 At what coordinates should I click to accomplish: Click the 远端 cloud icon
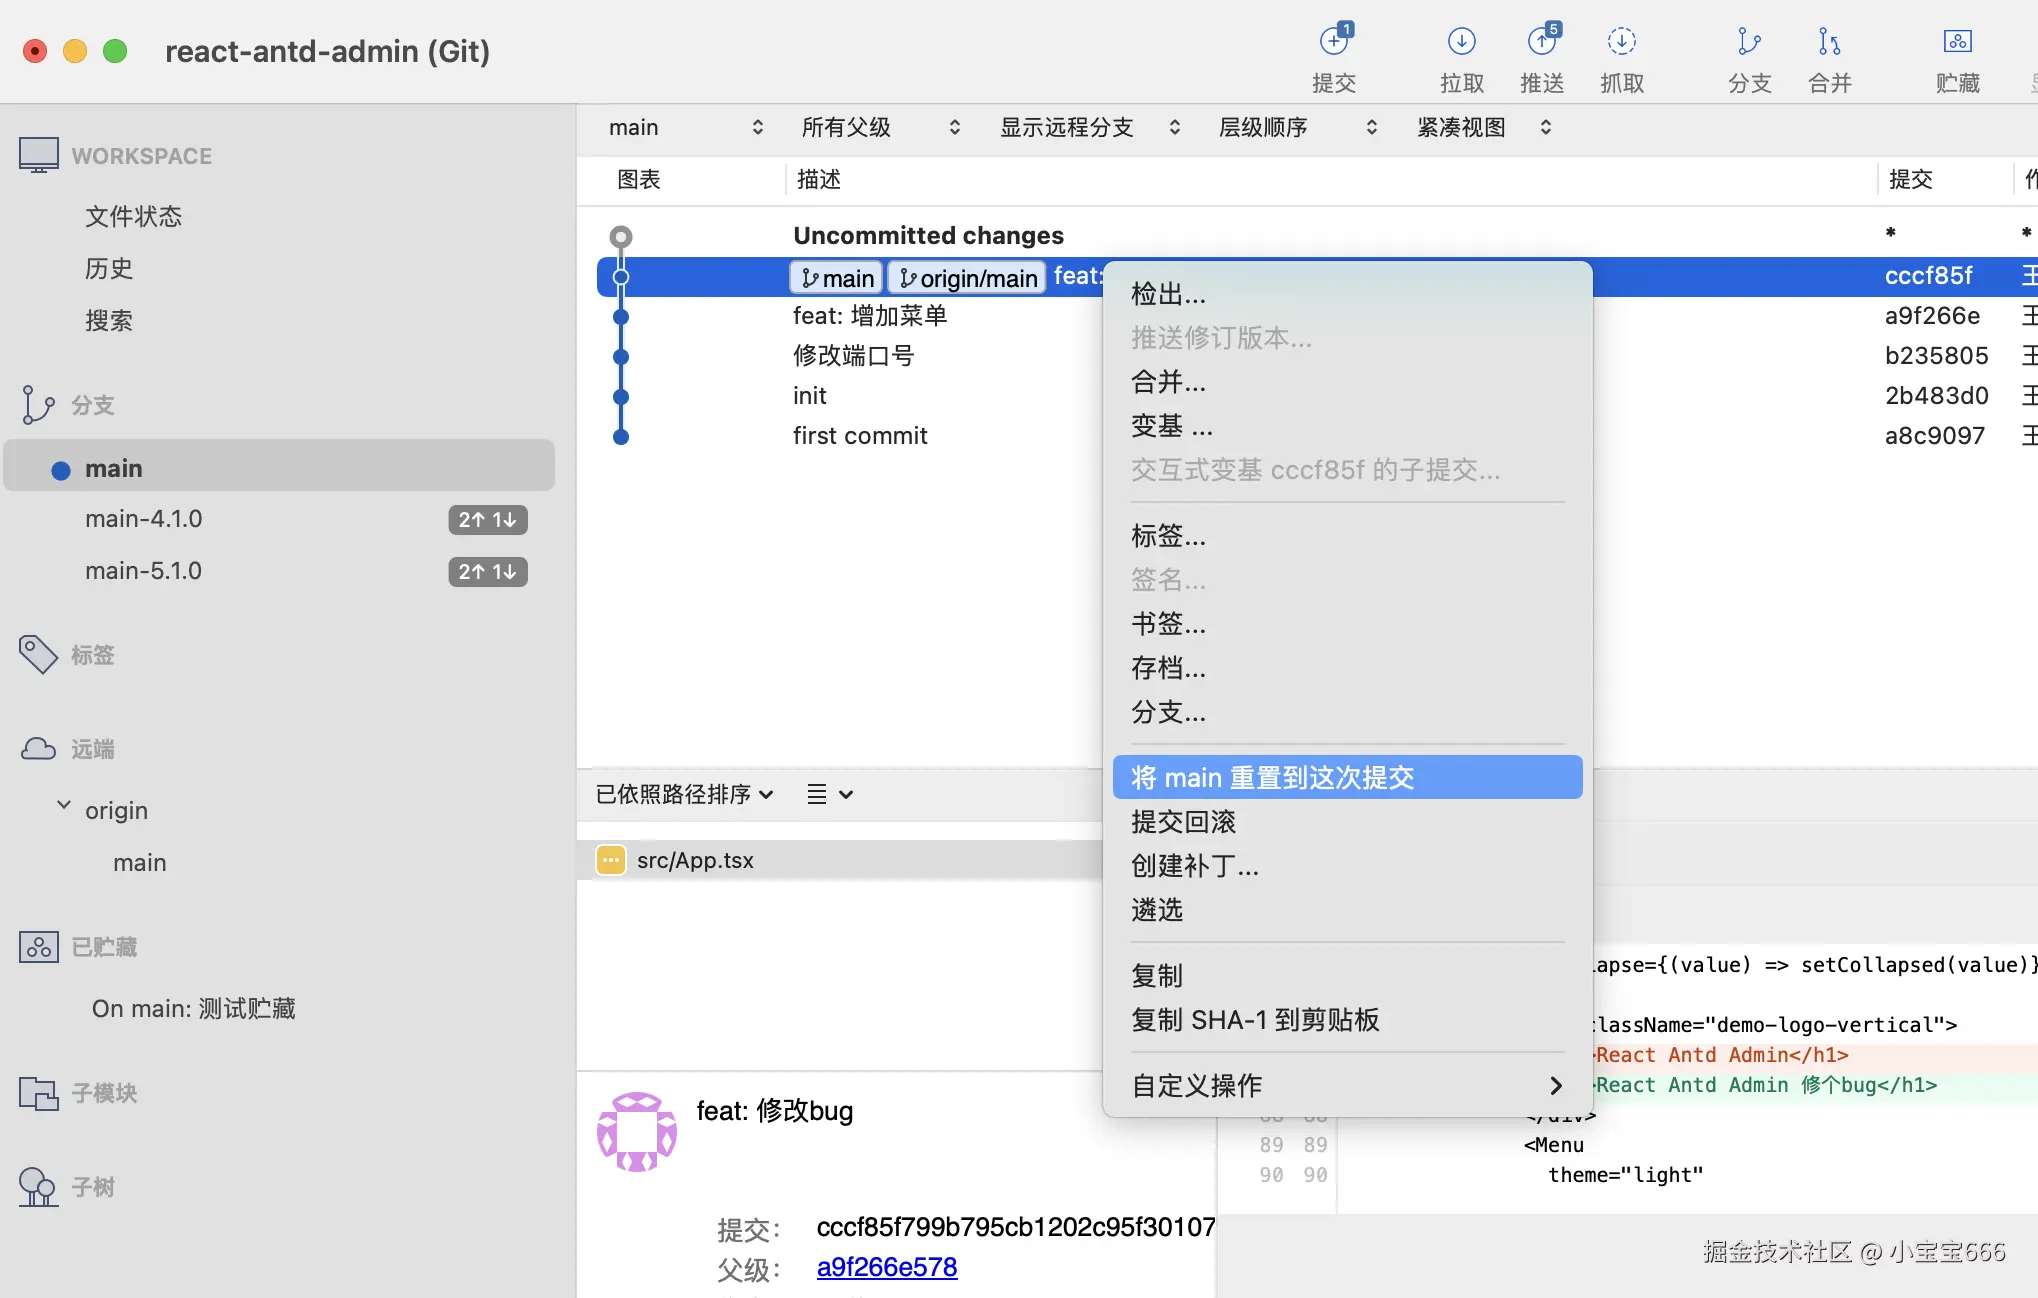coord(38,748)
